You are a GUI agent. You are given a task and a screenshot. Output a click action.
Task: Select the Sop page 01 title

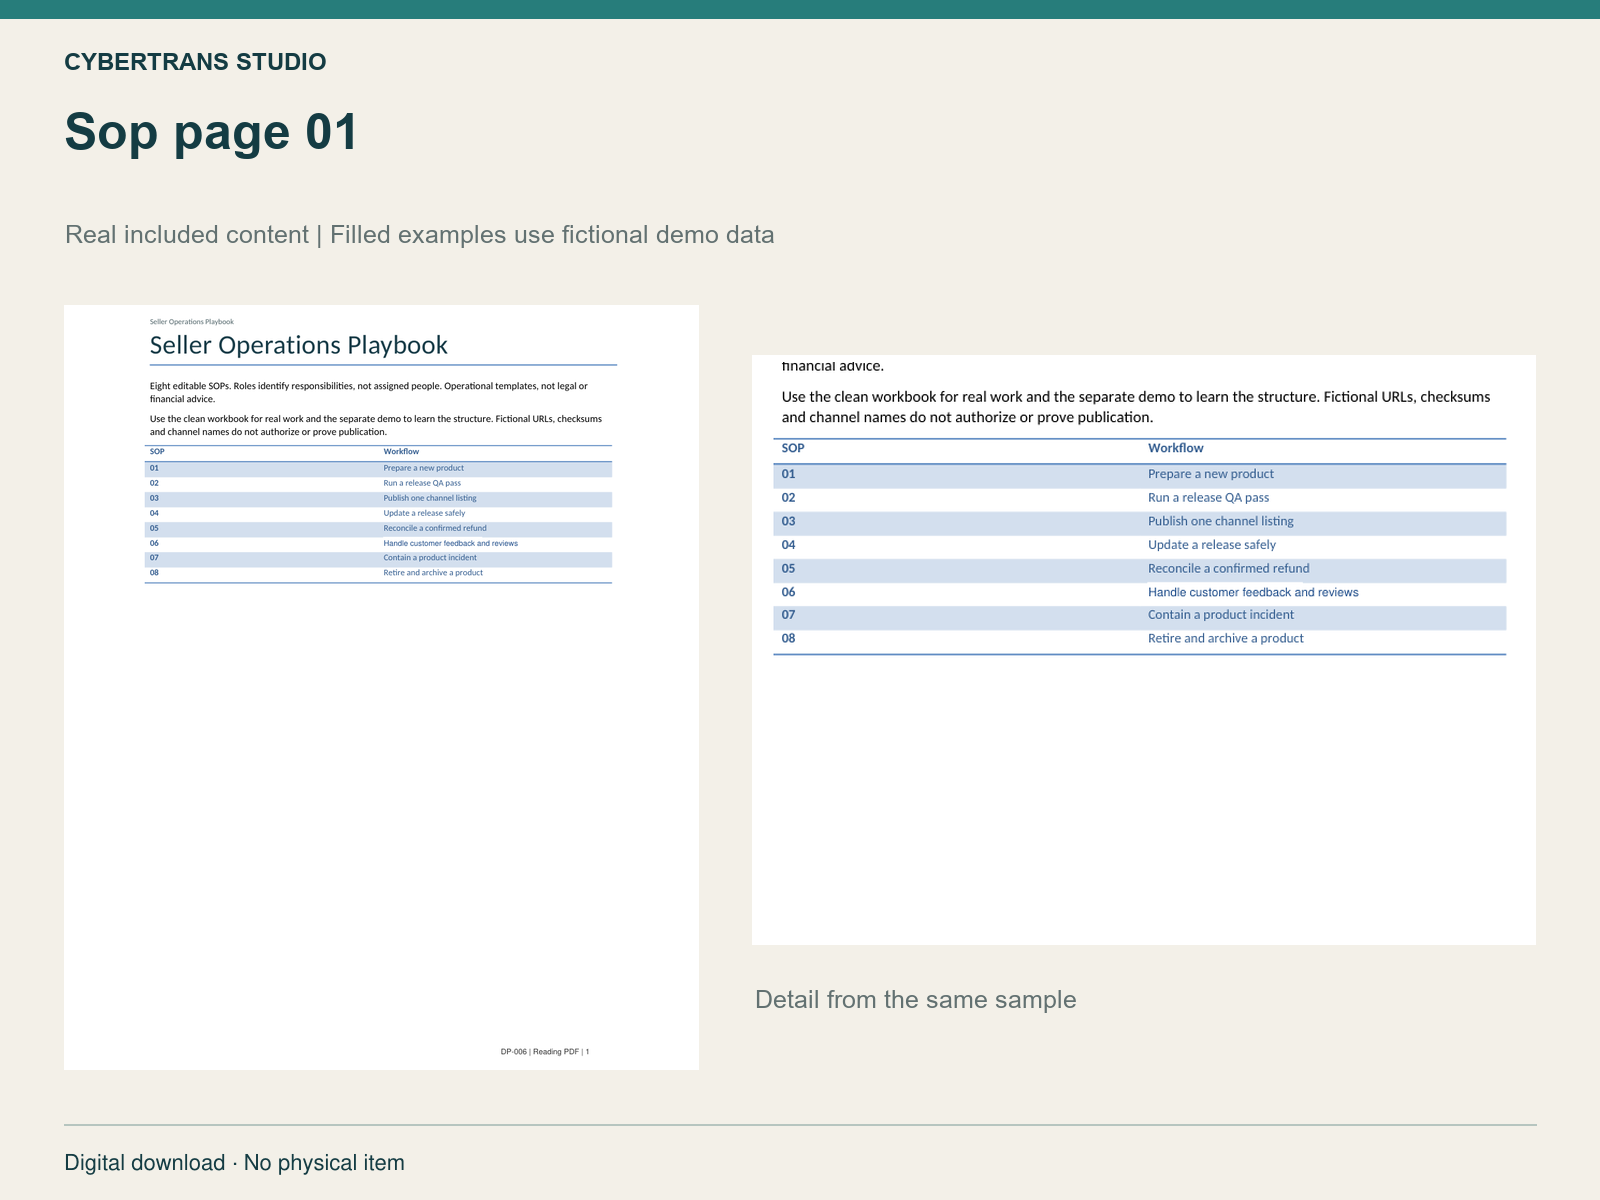coord(211,132)
